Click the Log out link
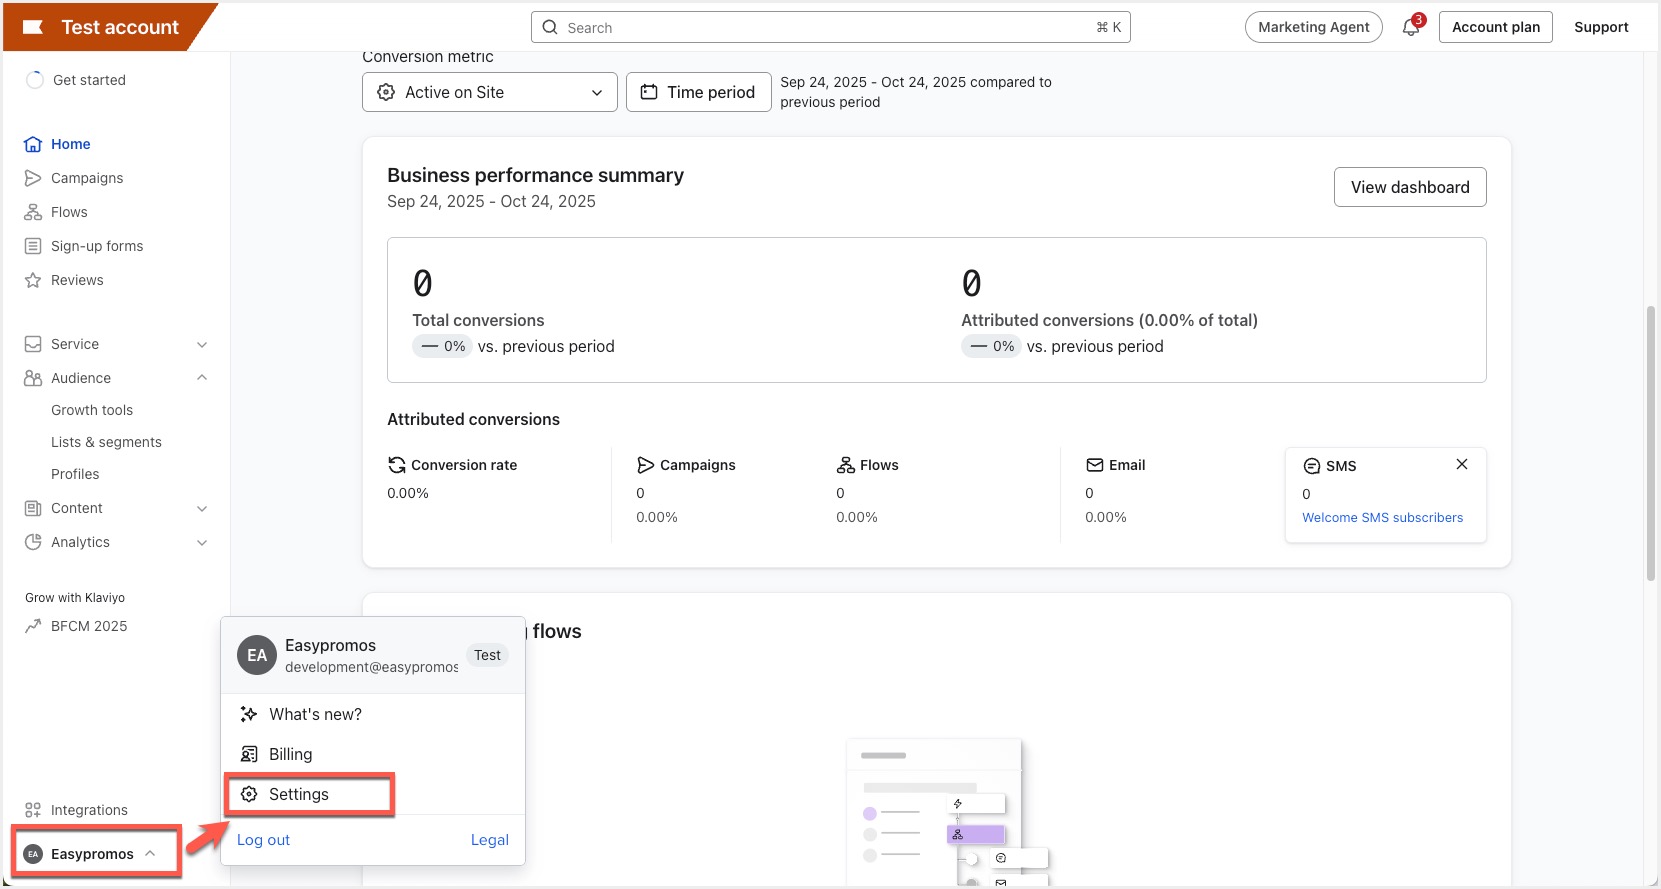Viewport: 1661px width, 889px height. pos(263,840)
